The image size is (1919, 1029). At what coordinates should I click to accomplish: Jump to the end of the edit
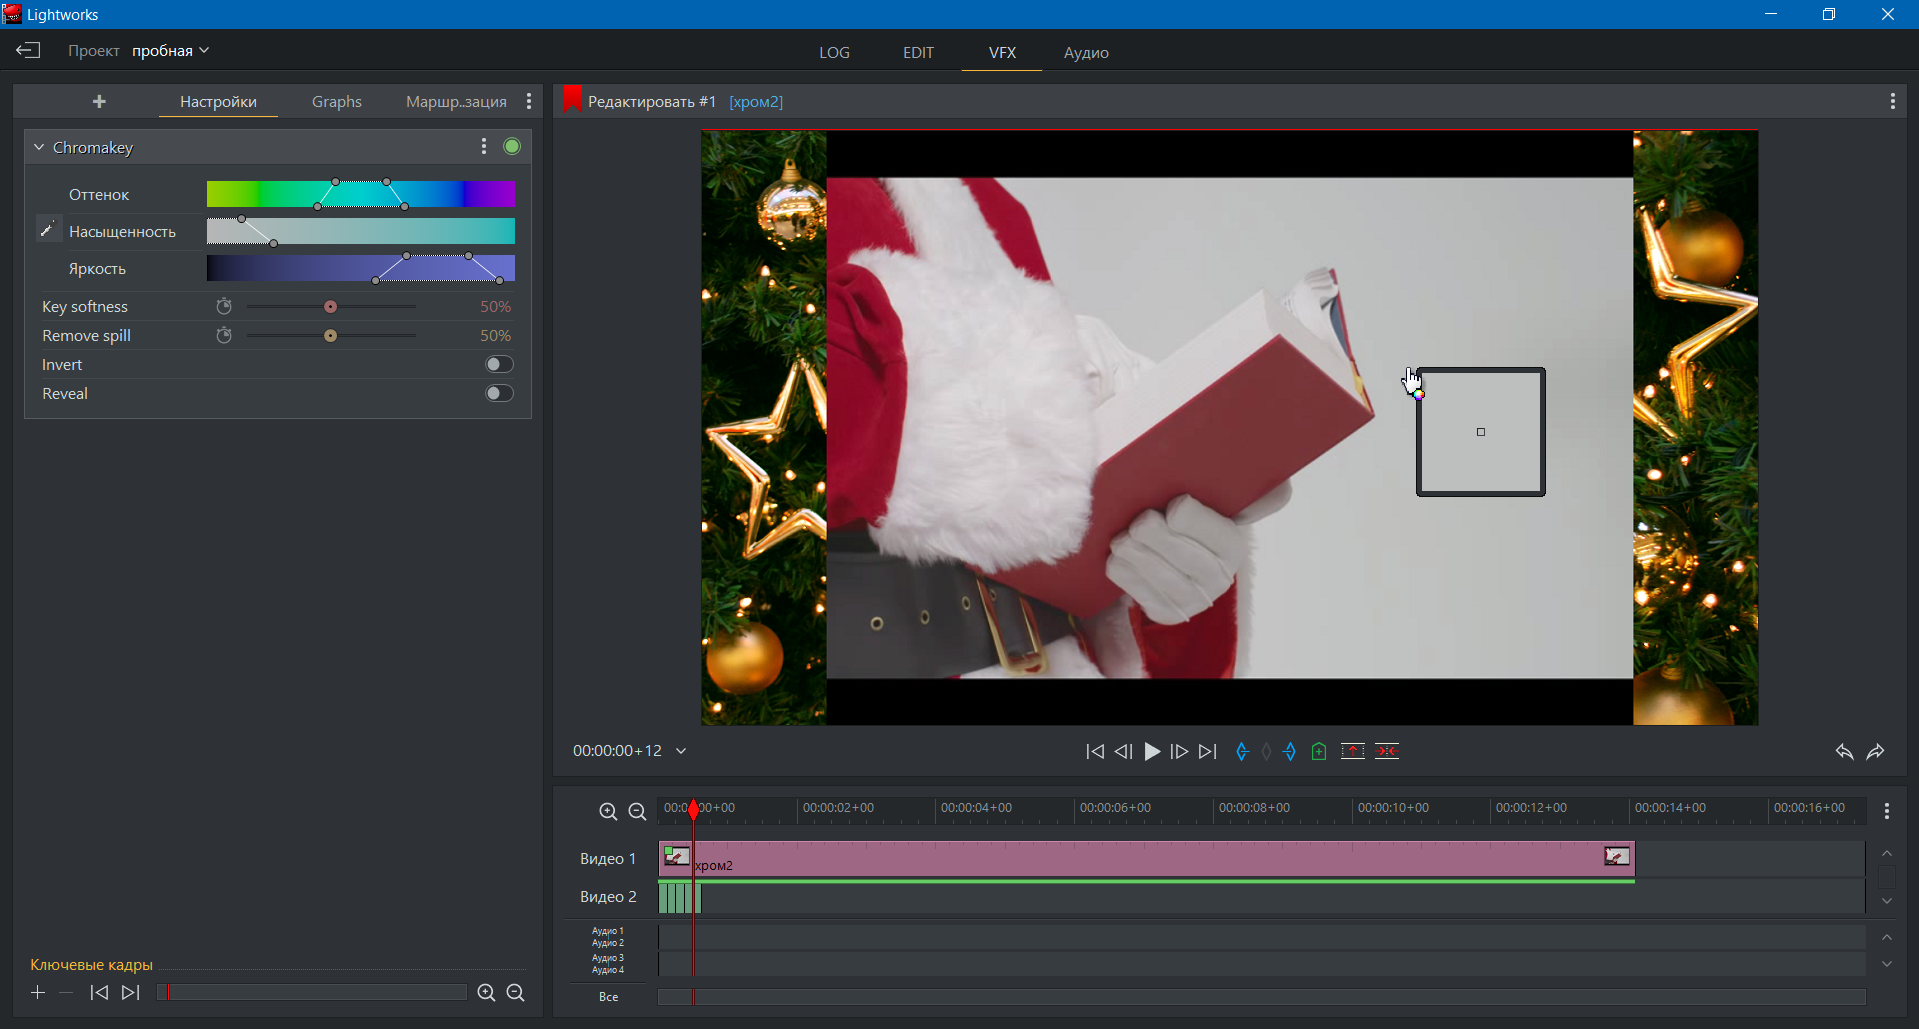[x=1208, y=751]
